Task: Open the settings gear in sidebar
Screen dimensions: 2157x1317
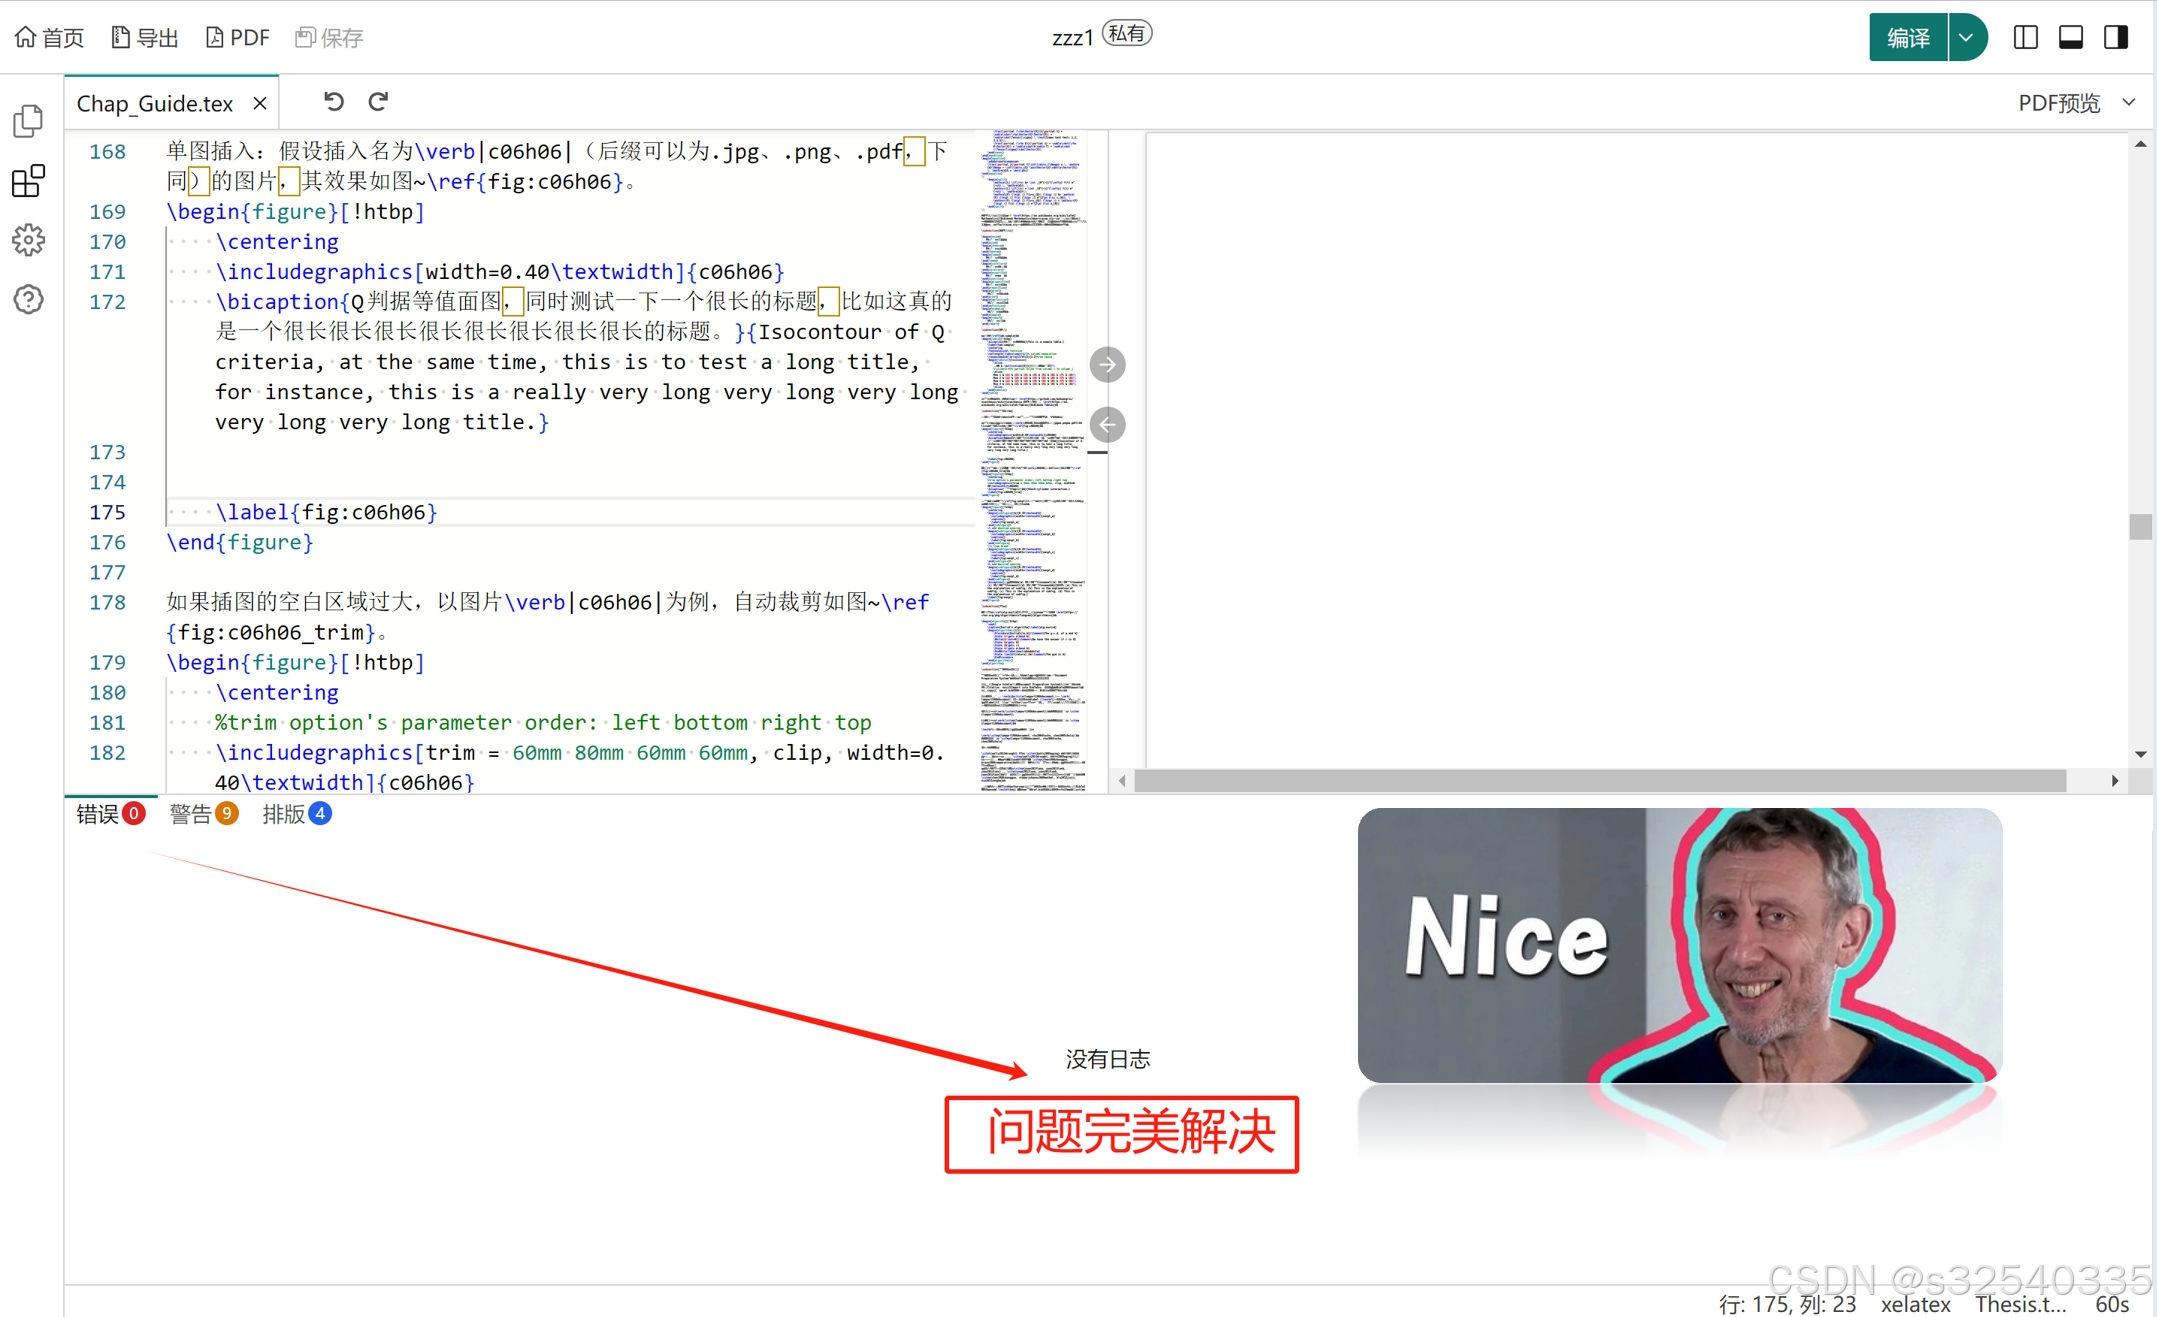Action: (x=28, y=240)
